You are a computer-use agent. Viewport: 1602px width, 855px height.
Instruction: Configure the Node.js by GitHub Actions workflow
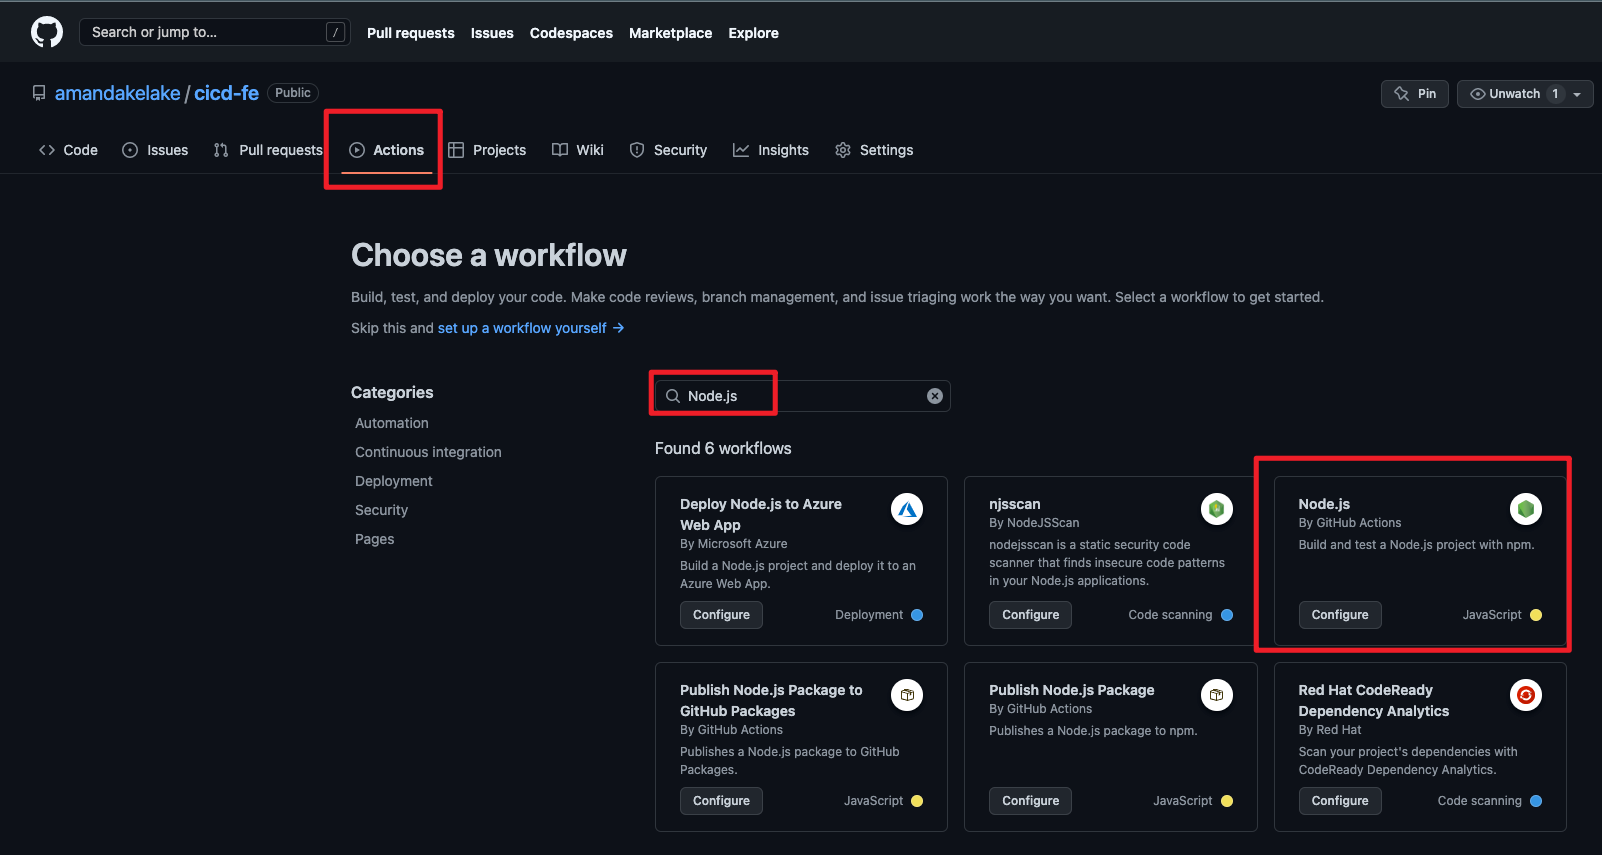click(x=1340, y=615)
